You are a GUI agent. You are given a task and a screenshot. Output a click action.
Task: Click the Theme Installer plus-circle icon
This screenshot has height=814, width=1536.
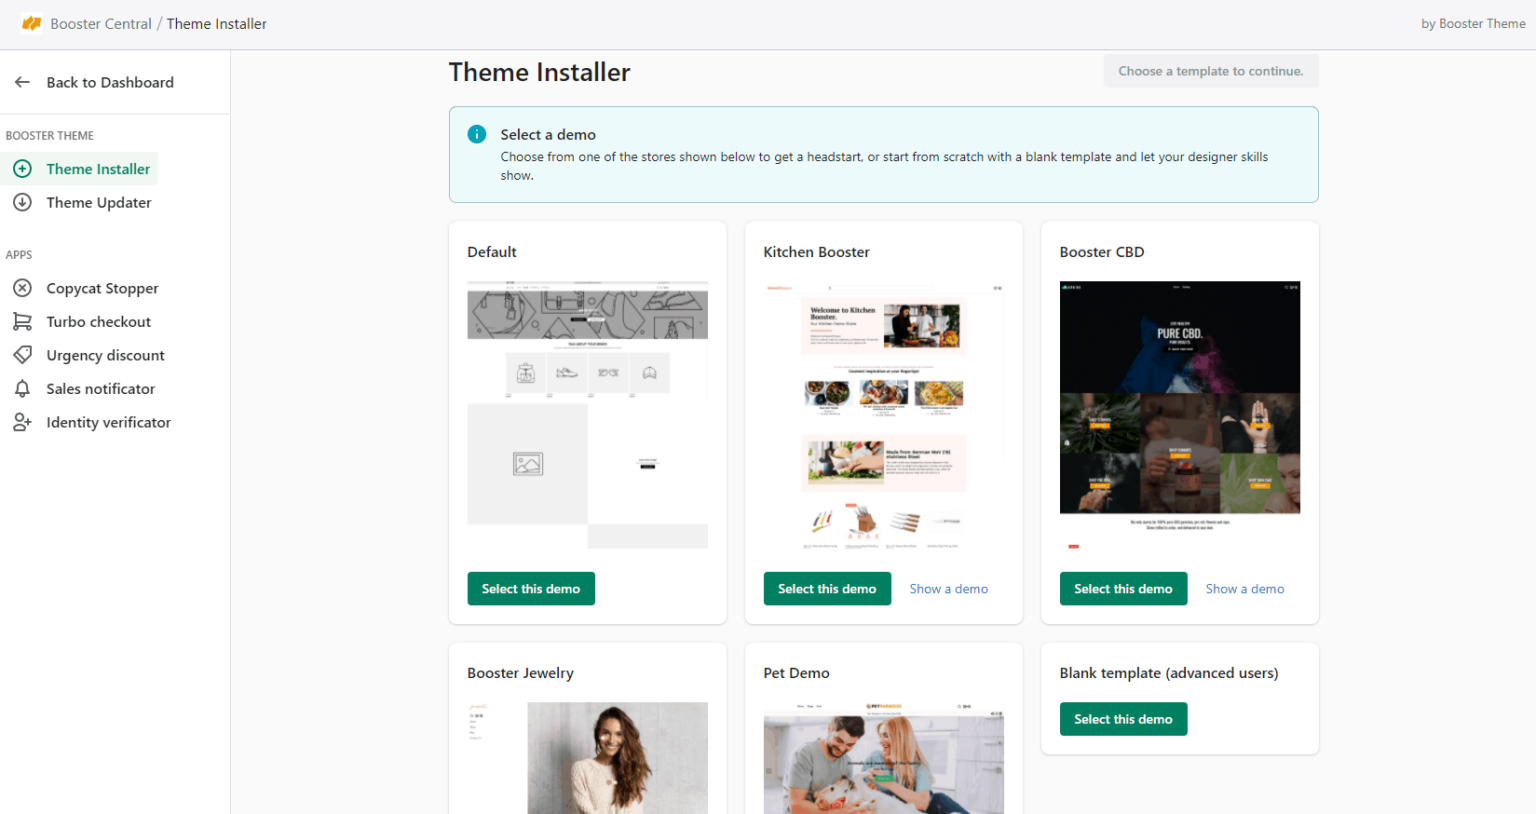(22, 169)
